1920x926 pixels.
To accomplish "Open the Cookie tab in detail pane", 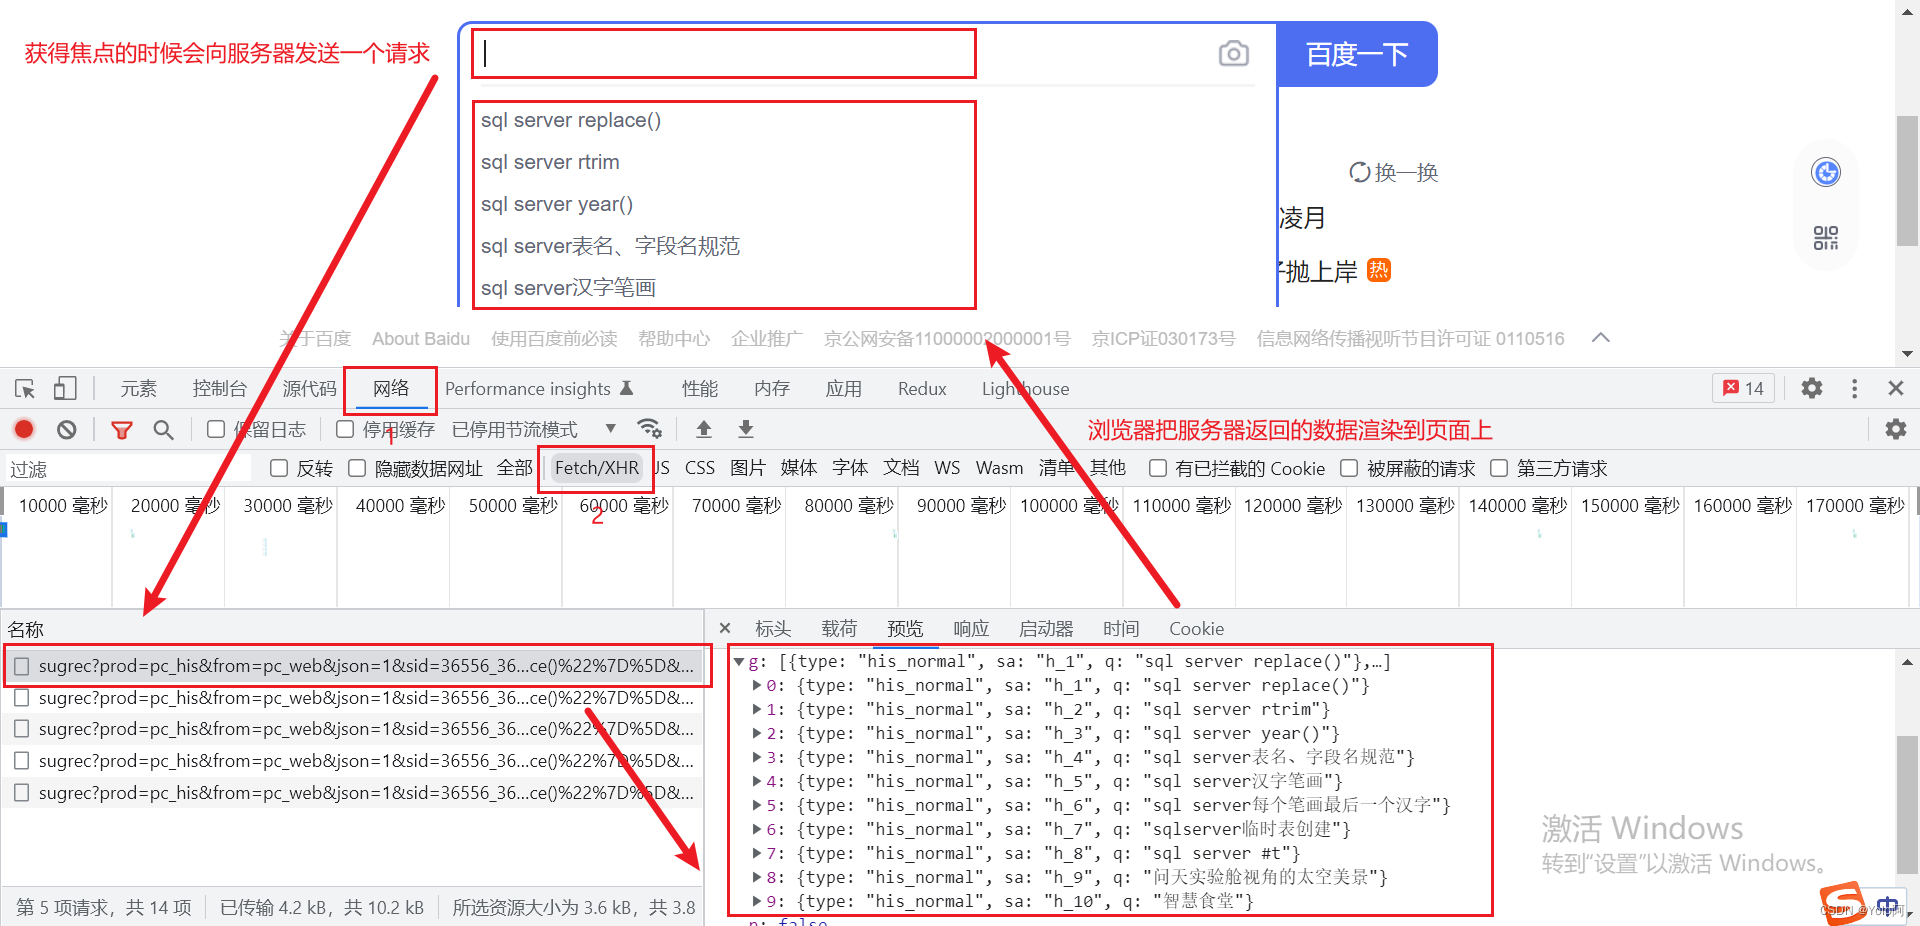I will tap(1196, 628).
